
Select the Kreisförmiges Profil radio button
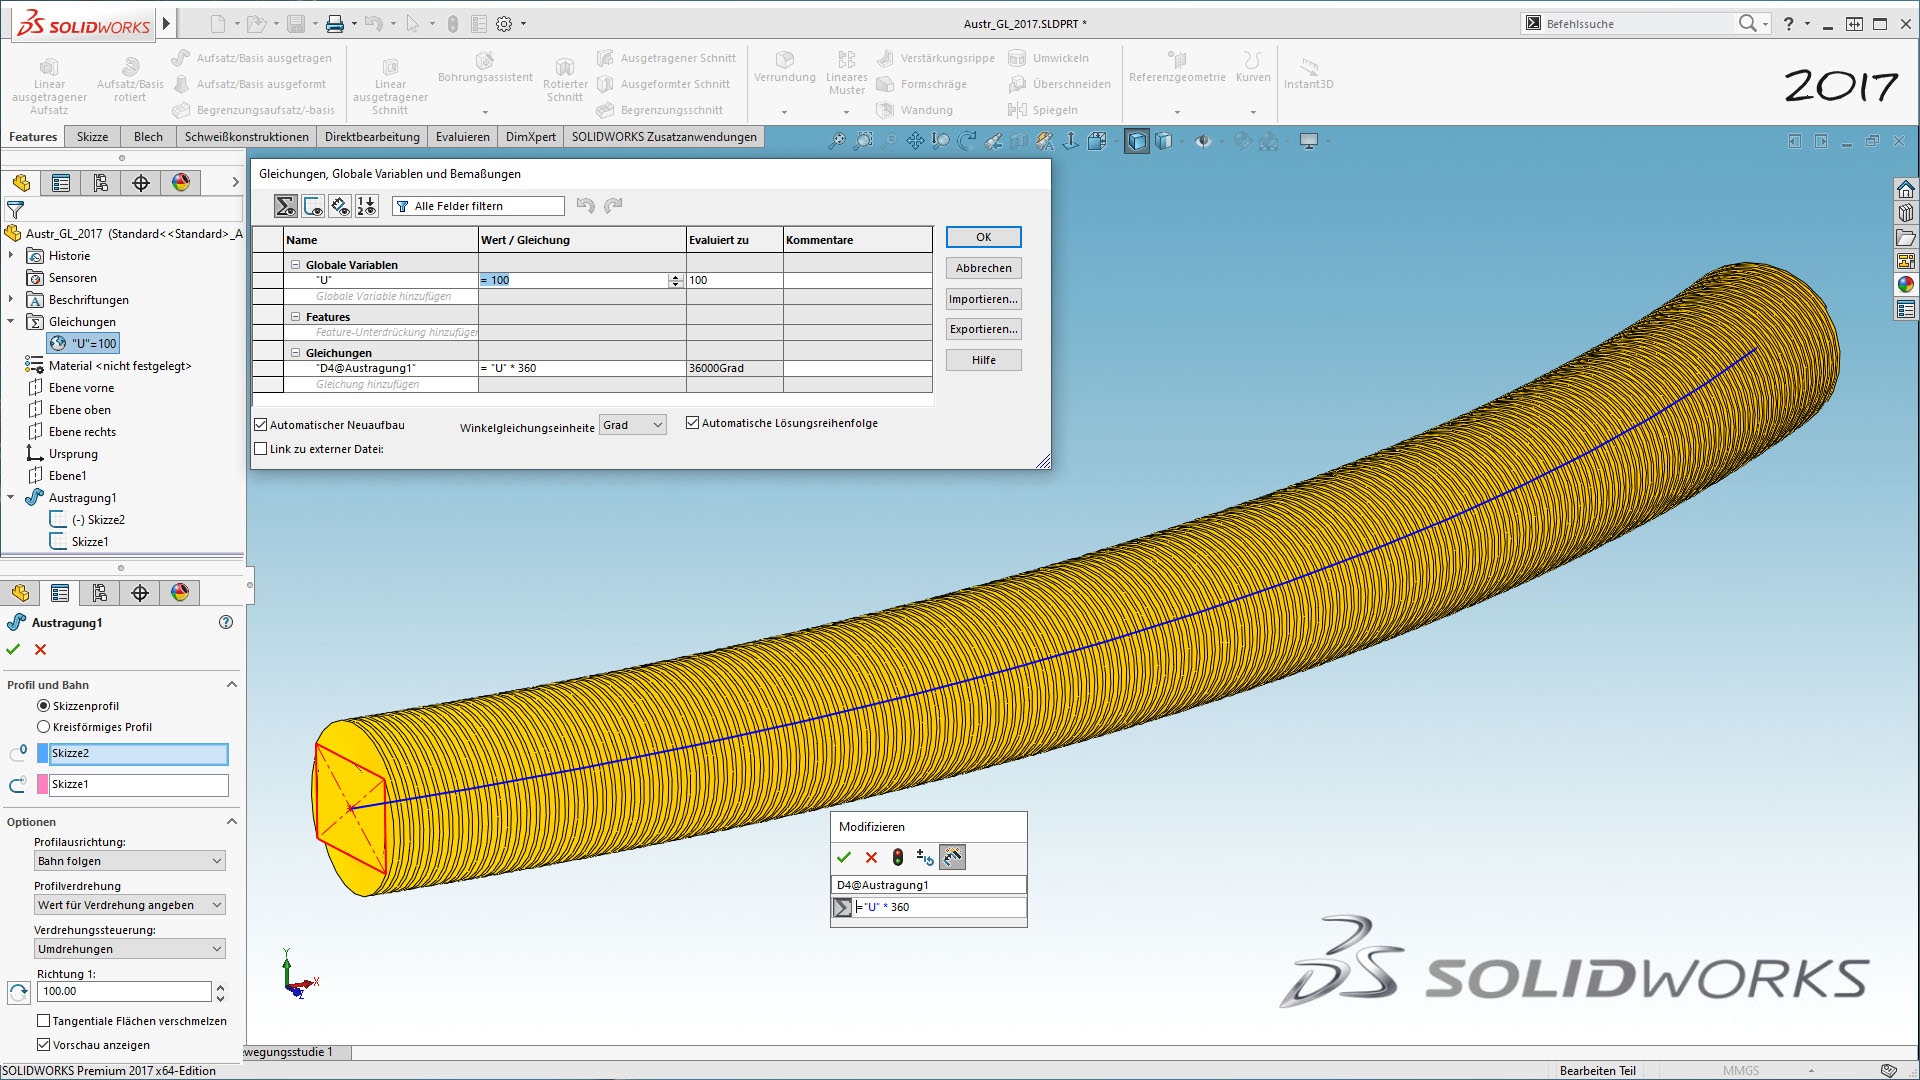click(x=43, y=727)
